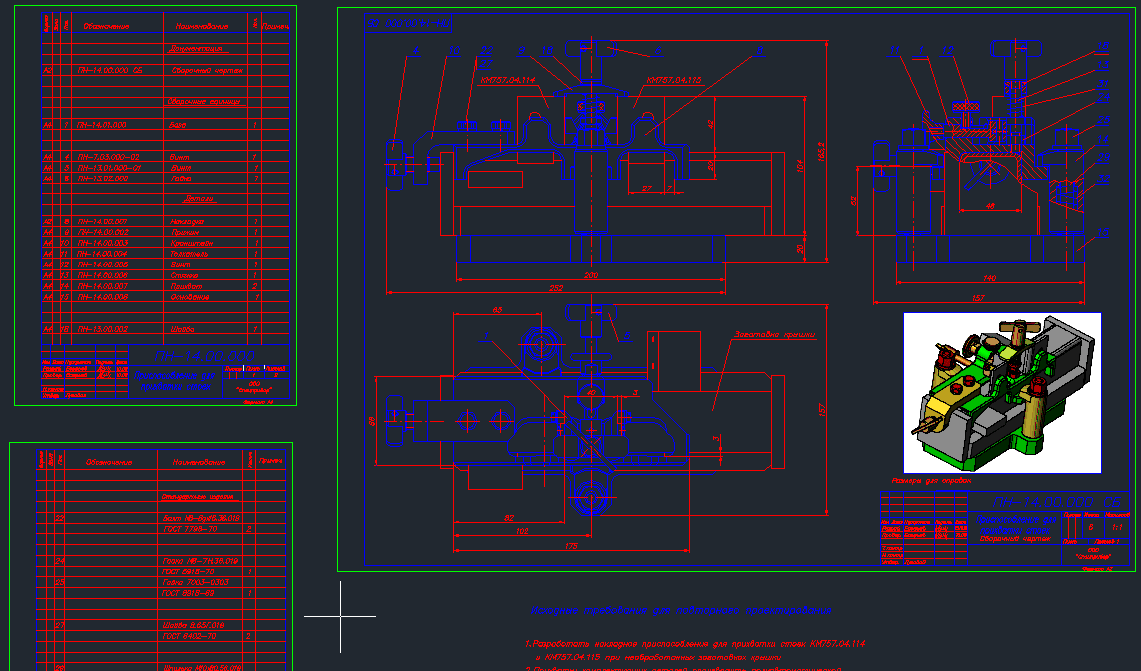
Task: Click "ГОСТ 6402-70" in the standard parts table
Action: [x=189, y=636]
